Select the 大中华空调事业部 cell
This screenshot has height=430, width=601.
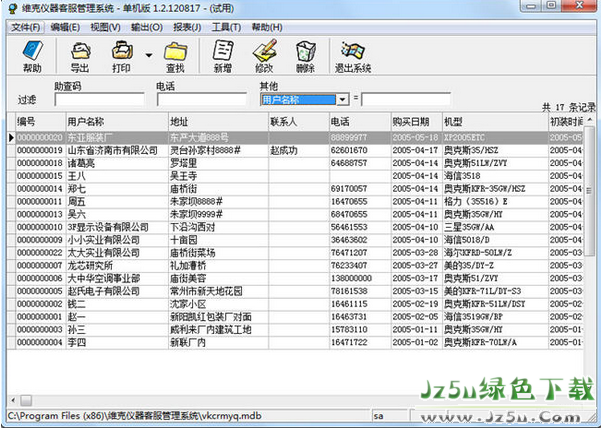[117, 278]
